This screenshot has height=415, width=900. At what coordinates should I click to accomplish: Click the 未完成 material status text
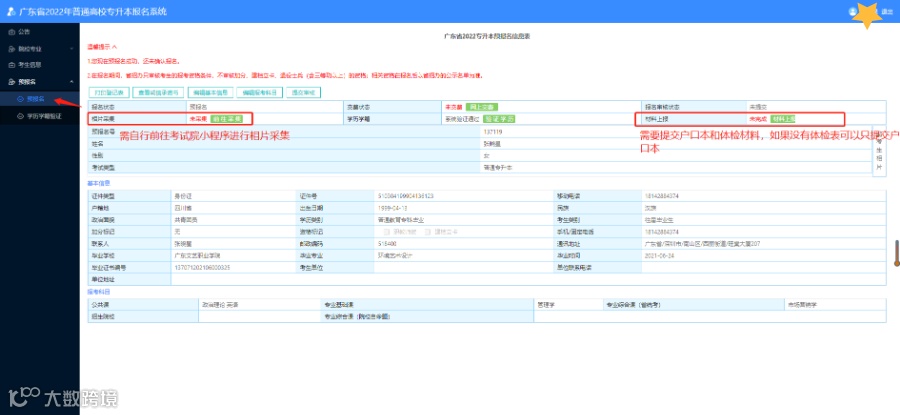pos(758,119)
